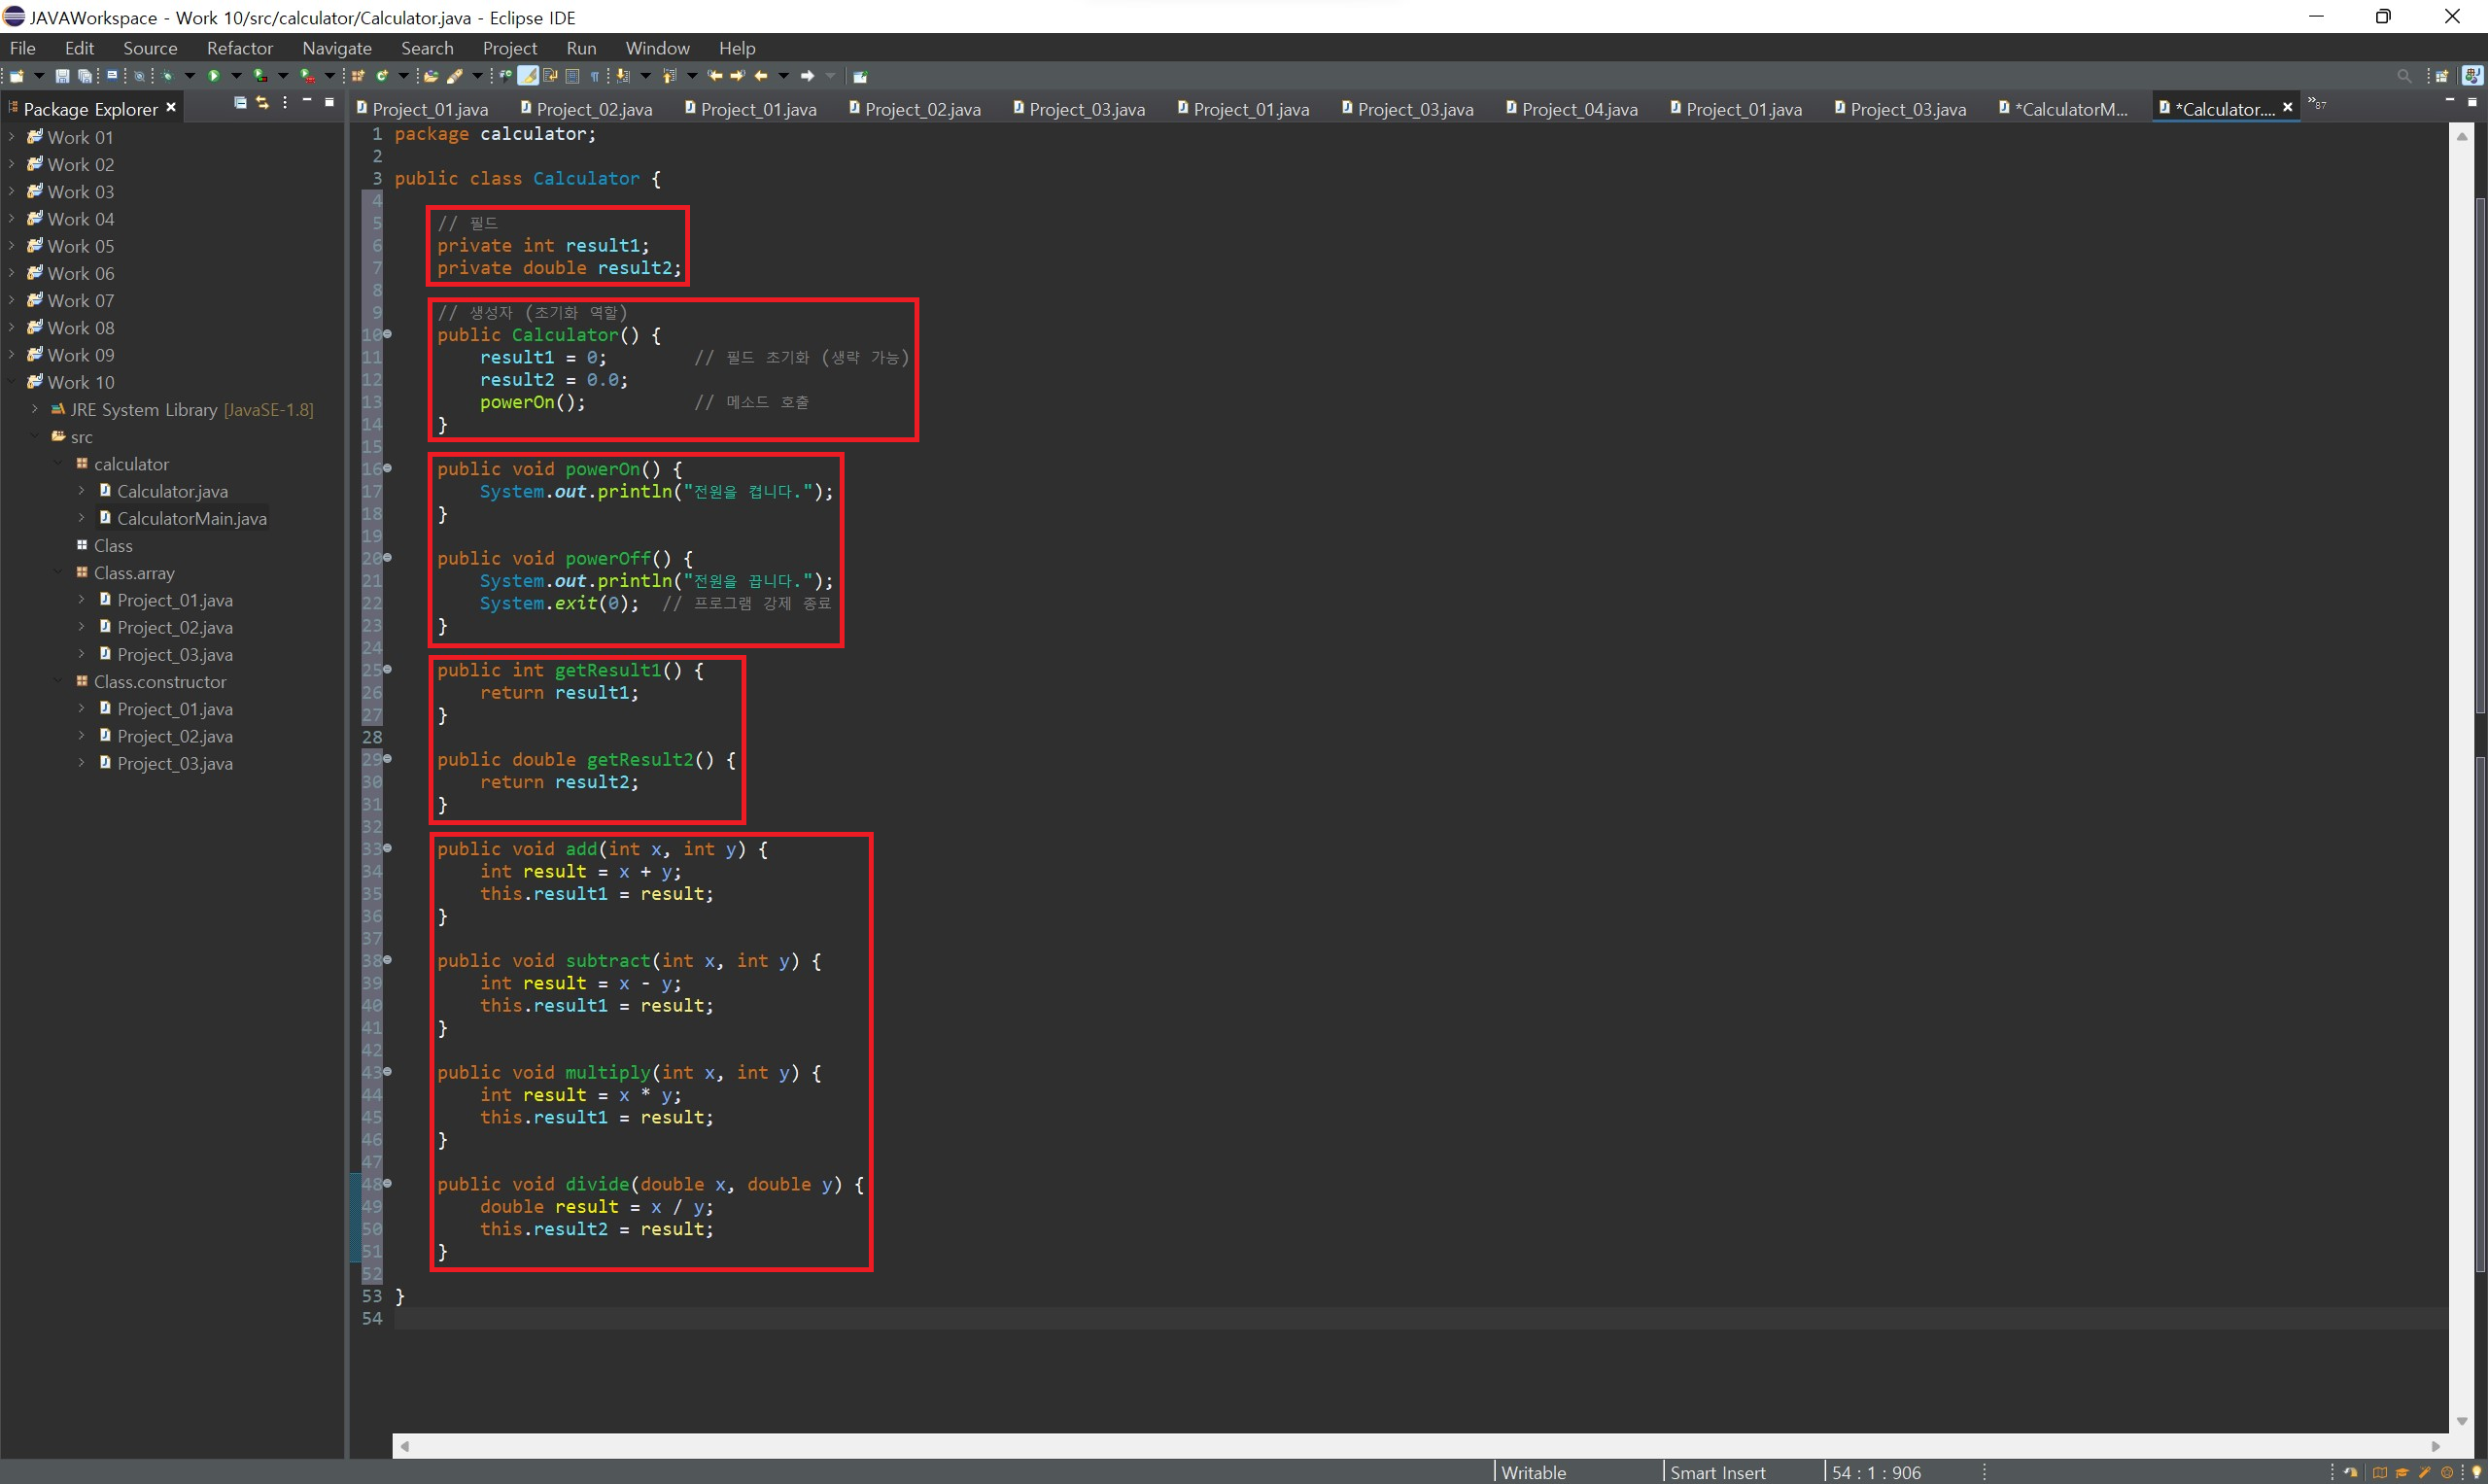2488x1484 pixels.
Task: Click the Save All toolbar icon
Action: (x=85, y=76)
